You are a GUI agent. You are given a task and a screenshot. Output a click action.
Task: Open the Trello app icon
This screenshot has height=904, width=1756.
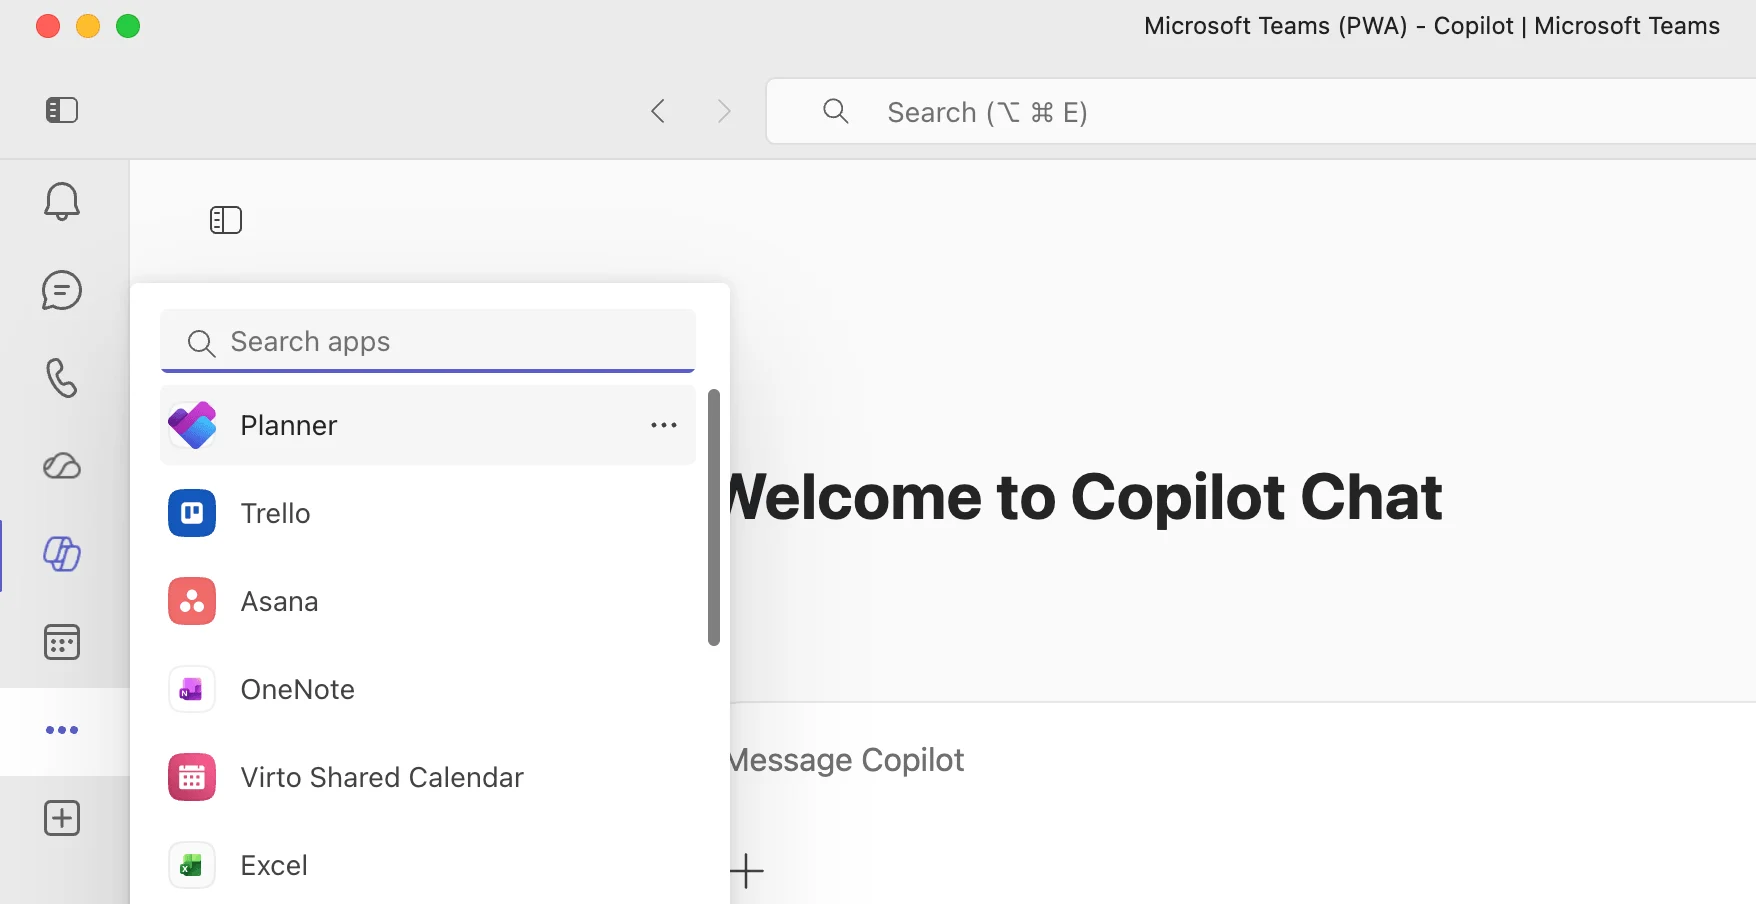(x=192, y=513)
